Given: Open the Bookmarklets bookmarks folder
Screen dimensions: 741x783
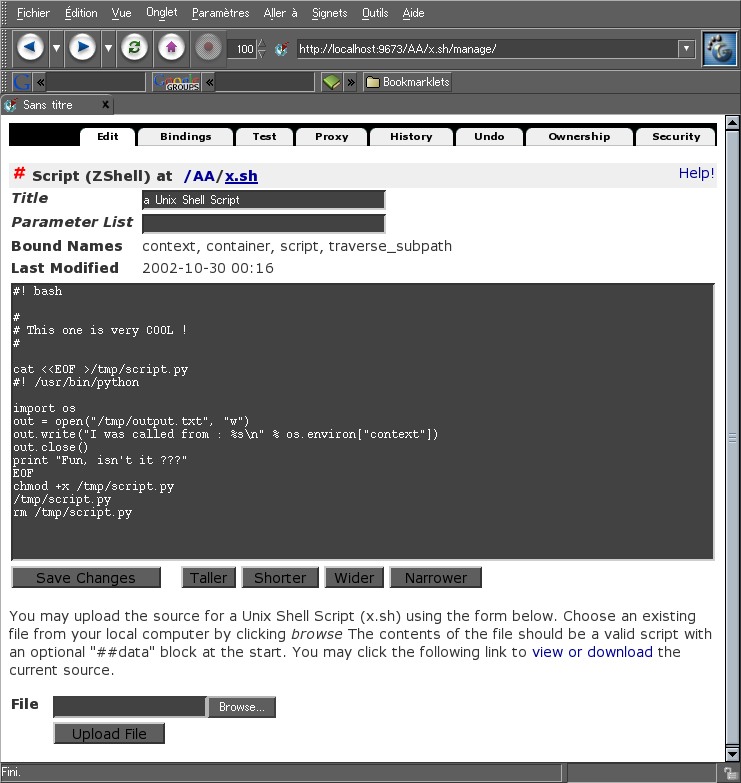Looking at the screenshot, I should (x=407, y=82).
